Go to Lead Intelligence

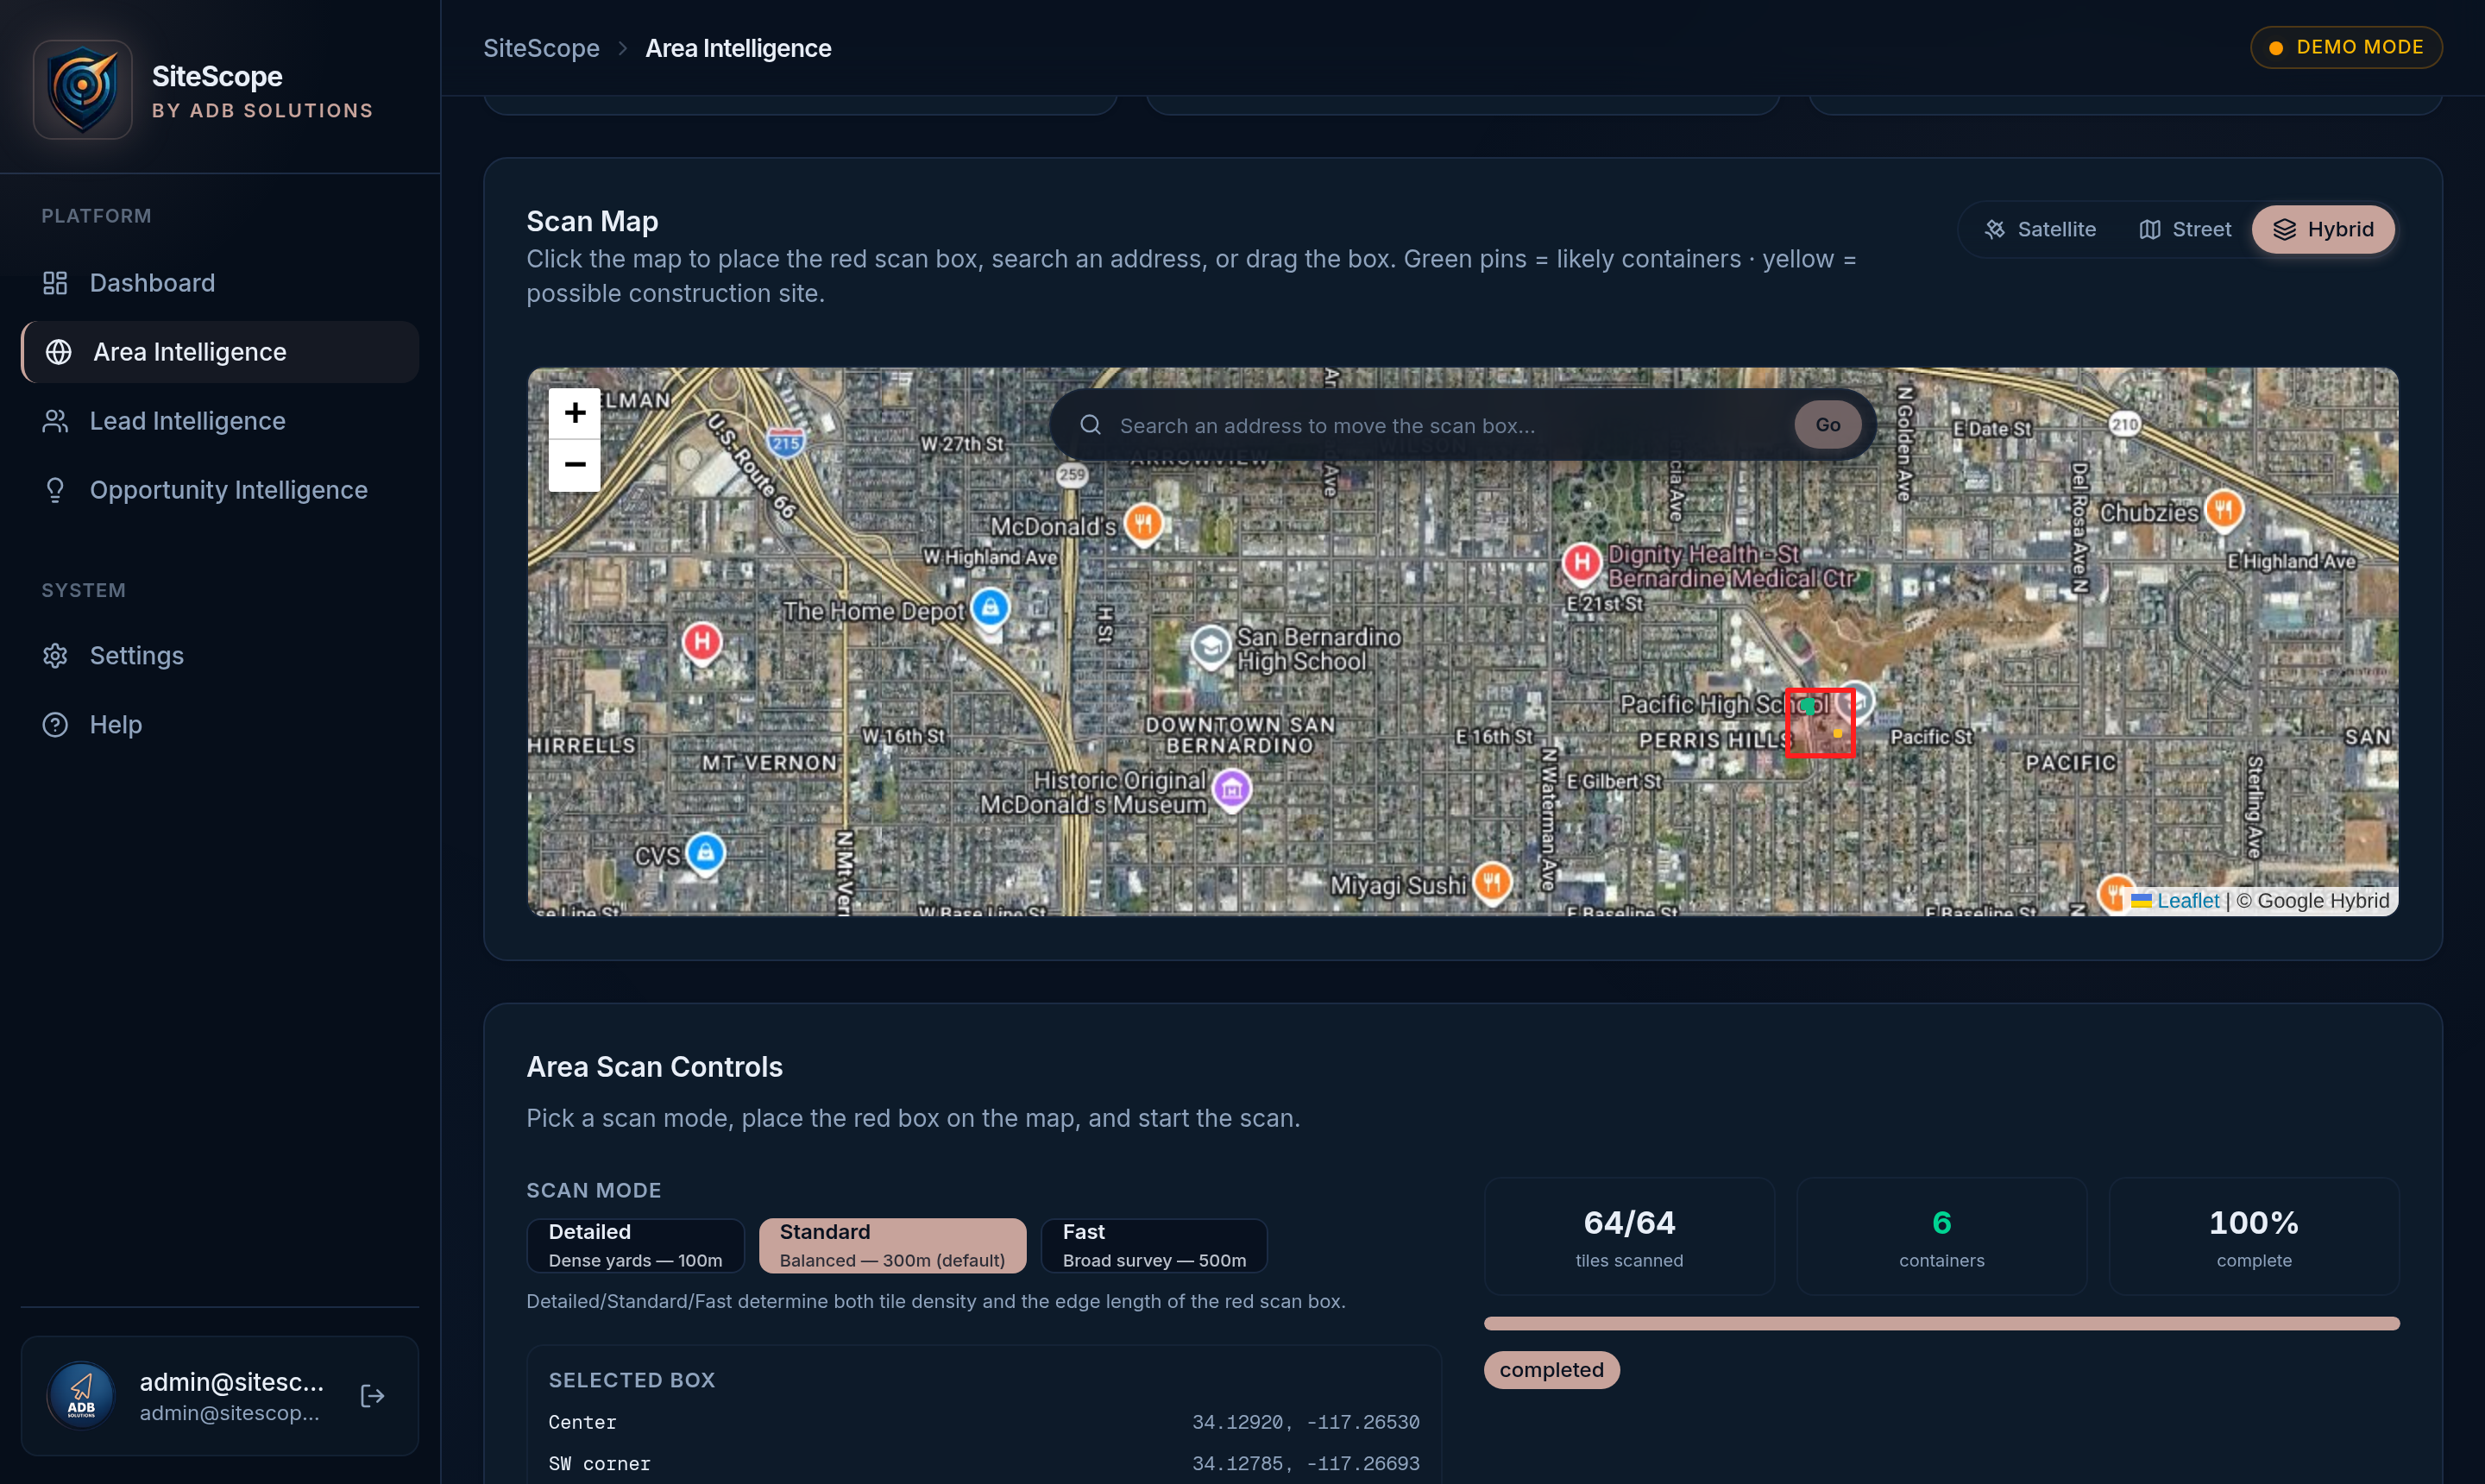click(219, 421)
